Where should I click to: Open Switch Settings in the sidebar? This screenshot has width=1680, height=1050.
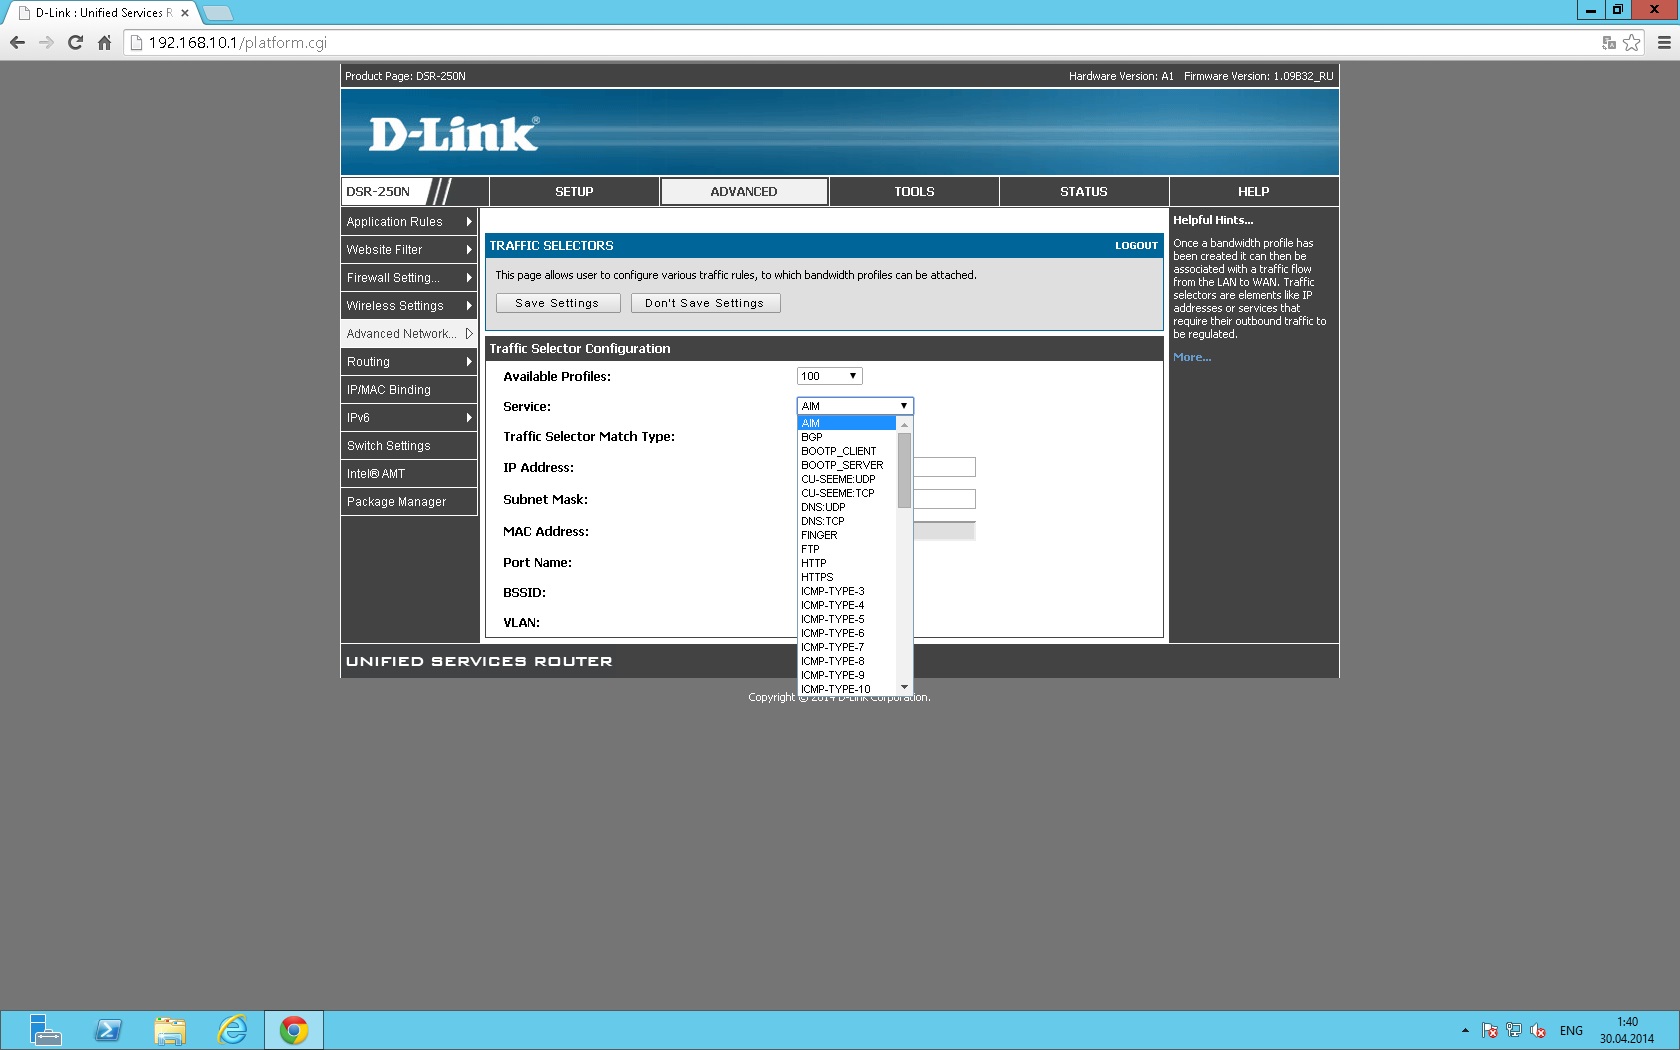[409, 446]
